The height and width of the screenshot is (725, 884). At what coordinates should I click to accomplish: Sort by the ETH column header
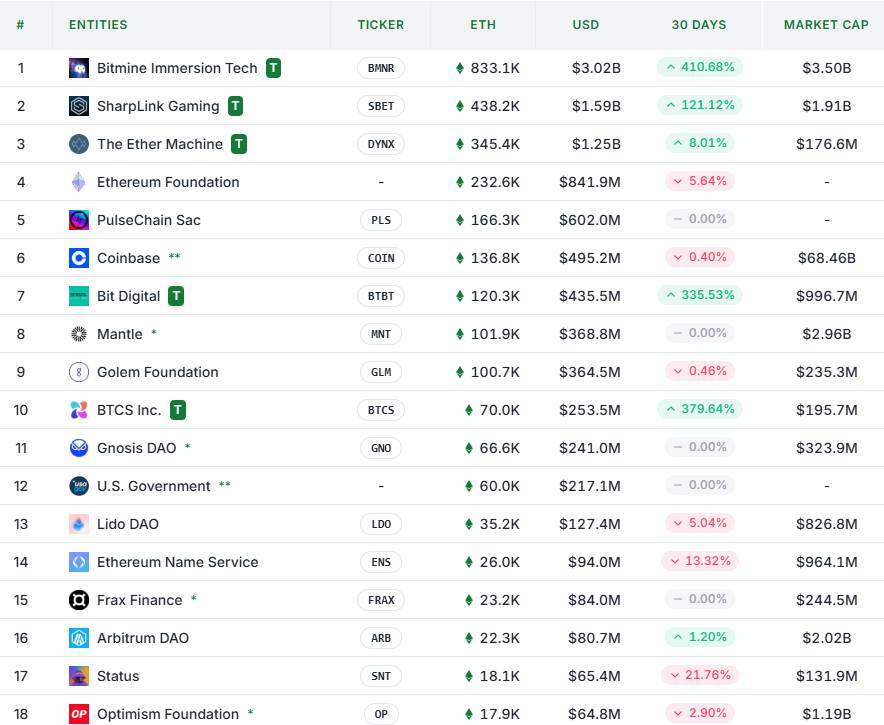(483, 25)
